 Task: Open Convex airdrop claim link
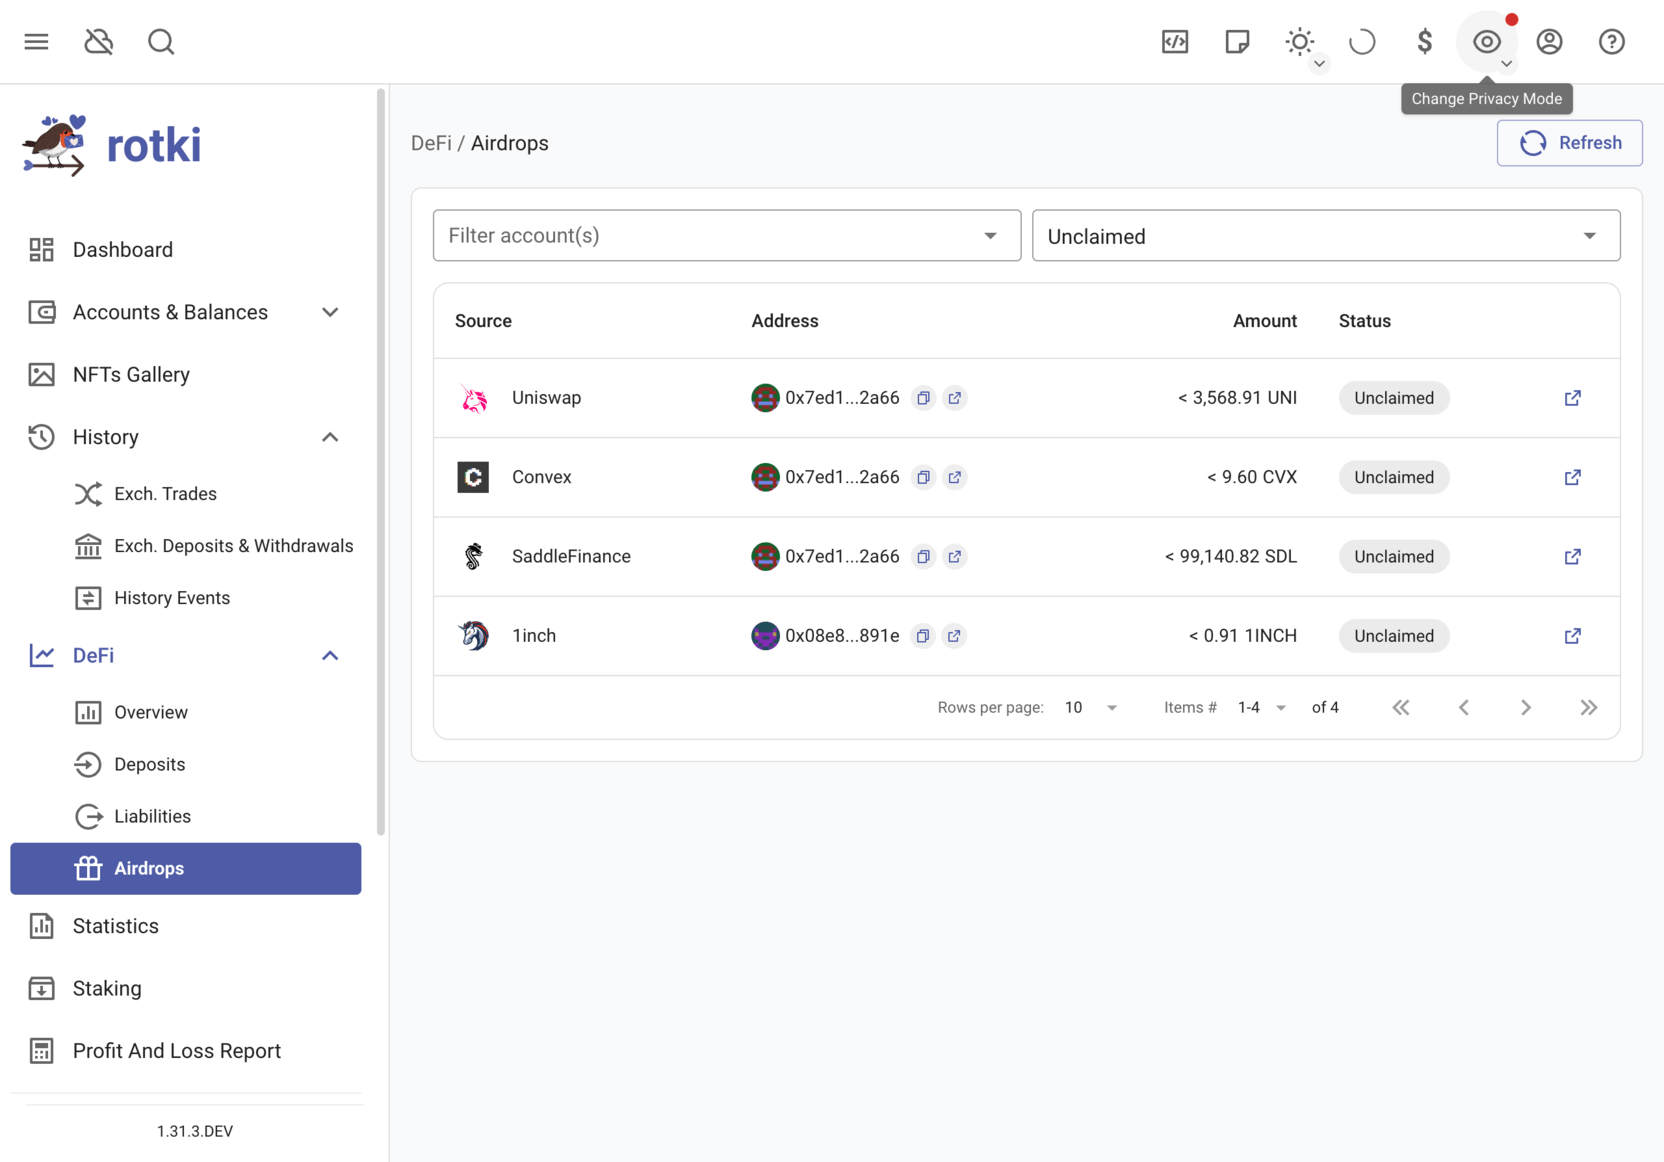(1572, 477)
